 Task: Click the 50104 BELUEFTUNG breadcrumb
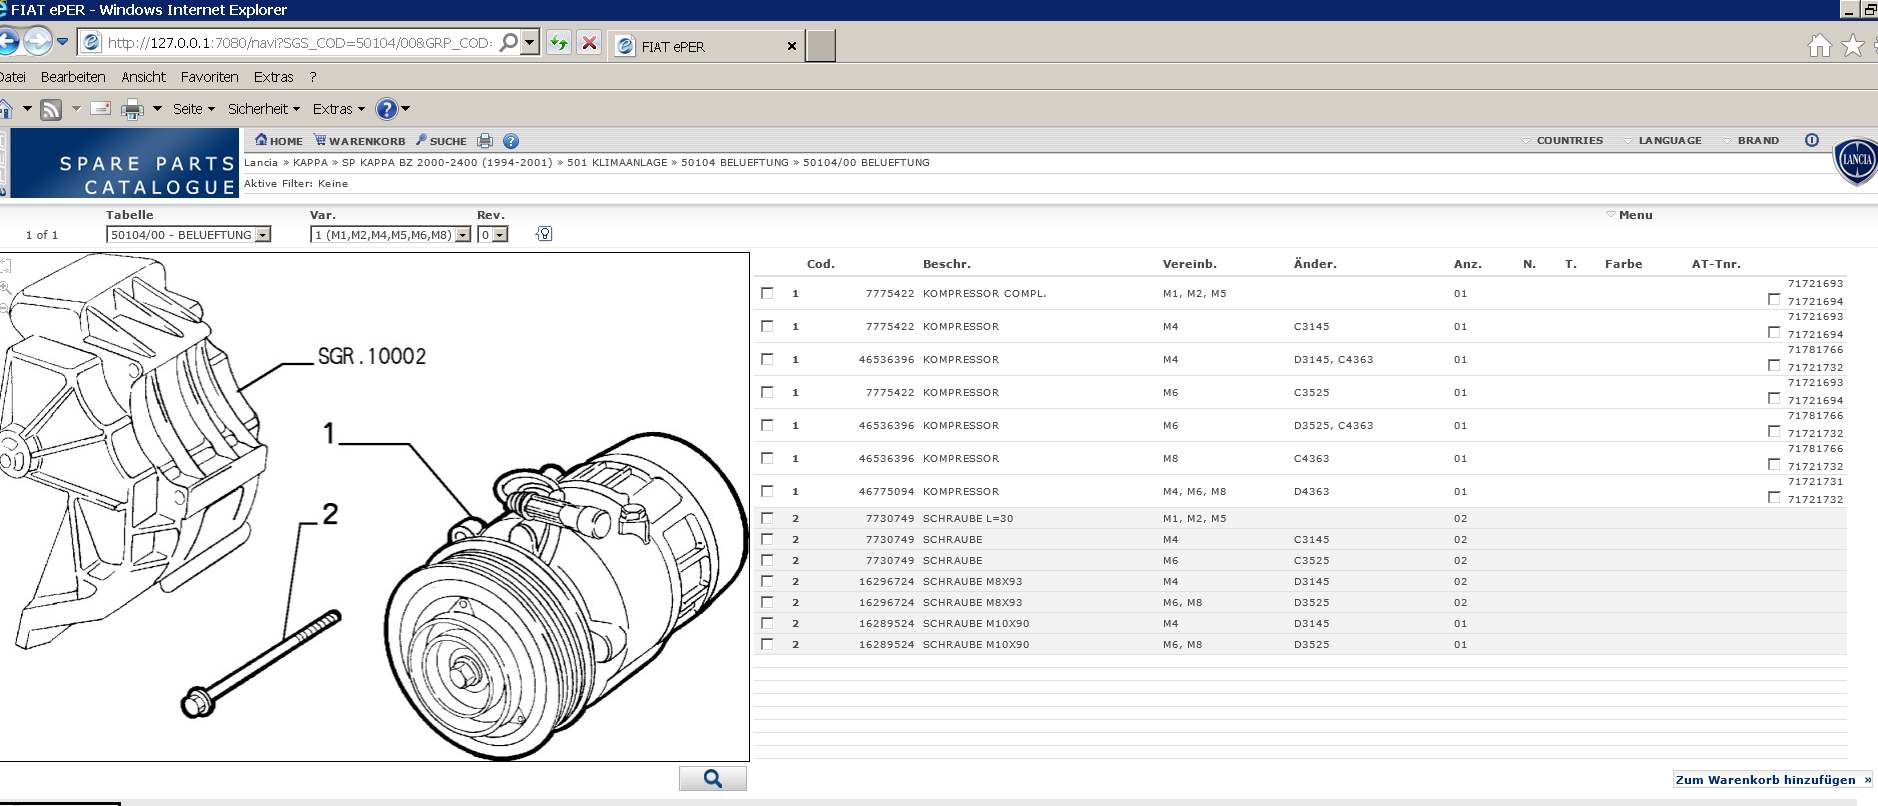[734, 162]
